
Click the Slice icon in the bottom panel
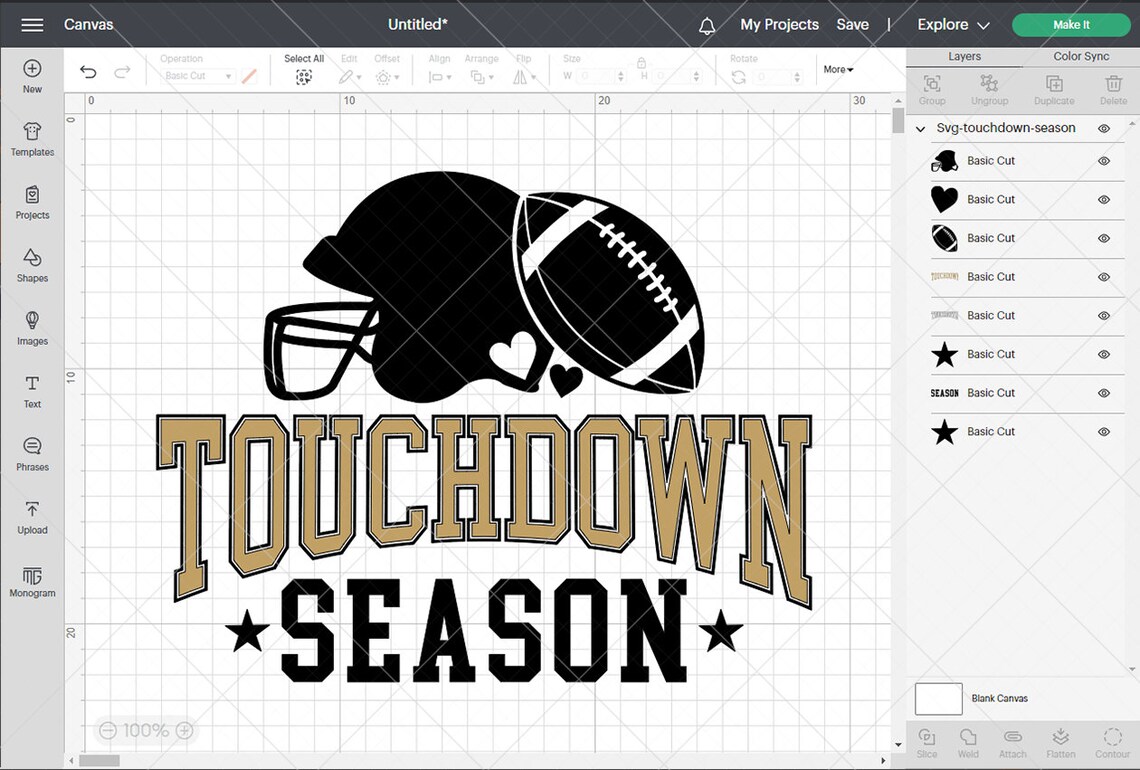pos(926,740)
